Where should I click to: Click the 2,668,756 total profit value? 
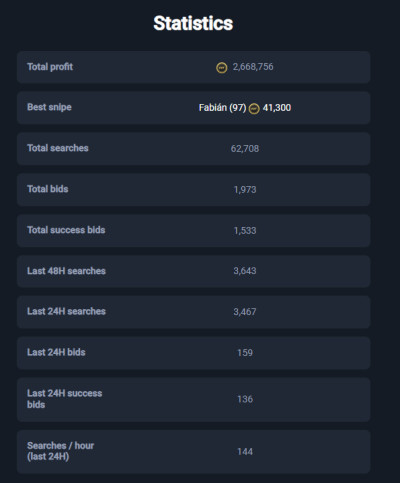[253, 67]
